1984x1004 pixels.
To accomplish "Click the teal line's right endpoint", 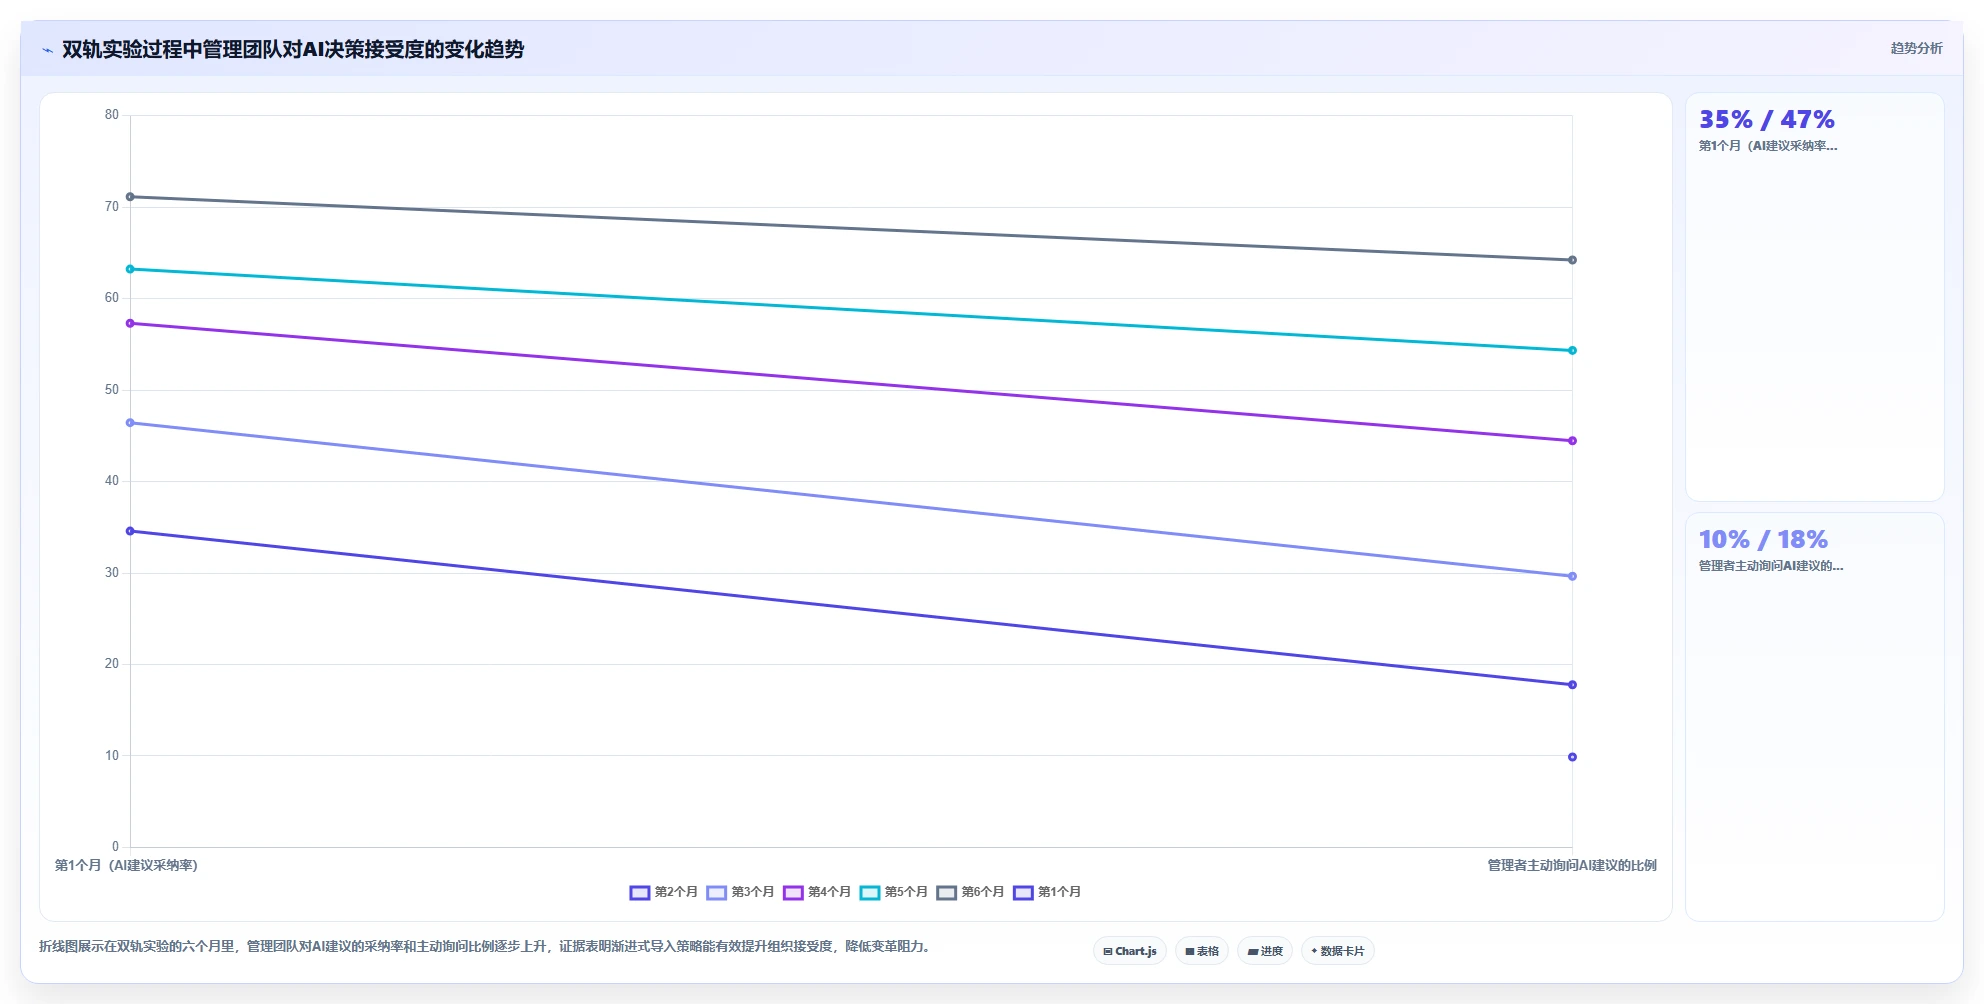I will point(1572,351).
